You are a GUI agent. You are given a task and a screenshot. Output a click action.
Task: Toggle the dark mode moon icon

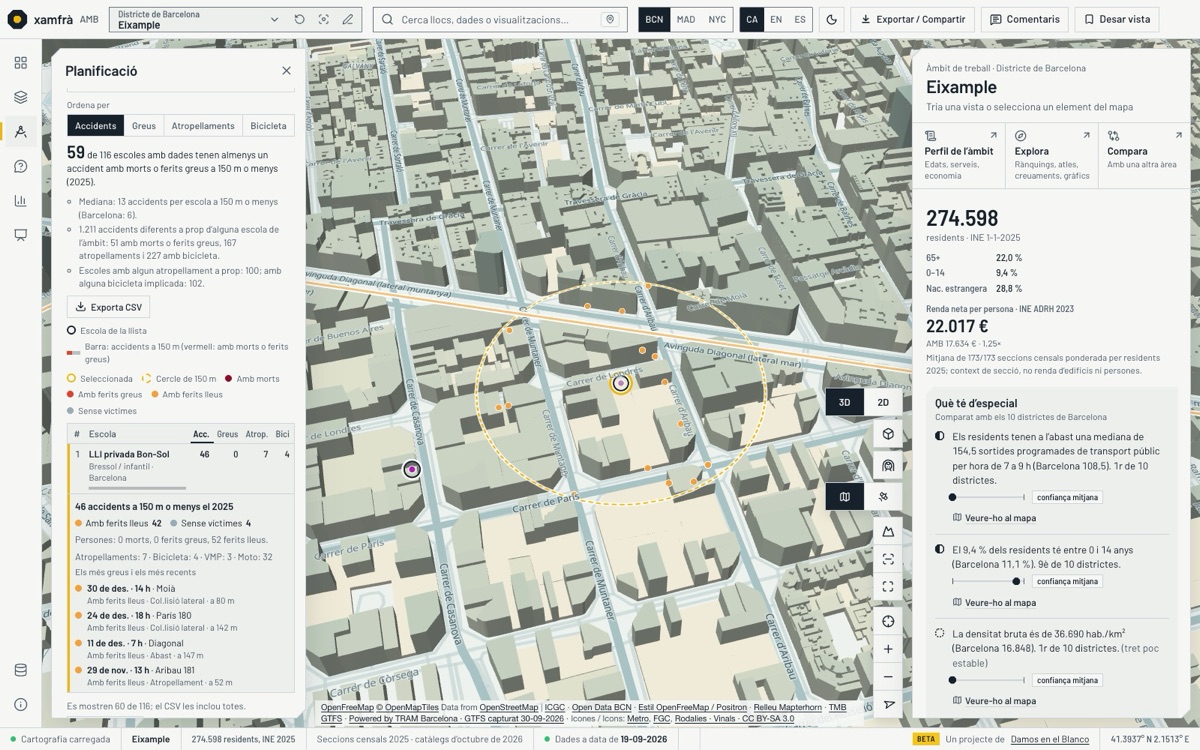(x=831, y=19)
